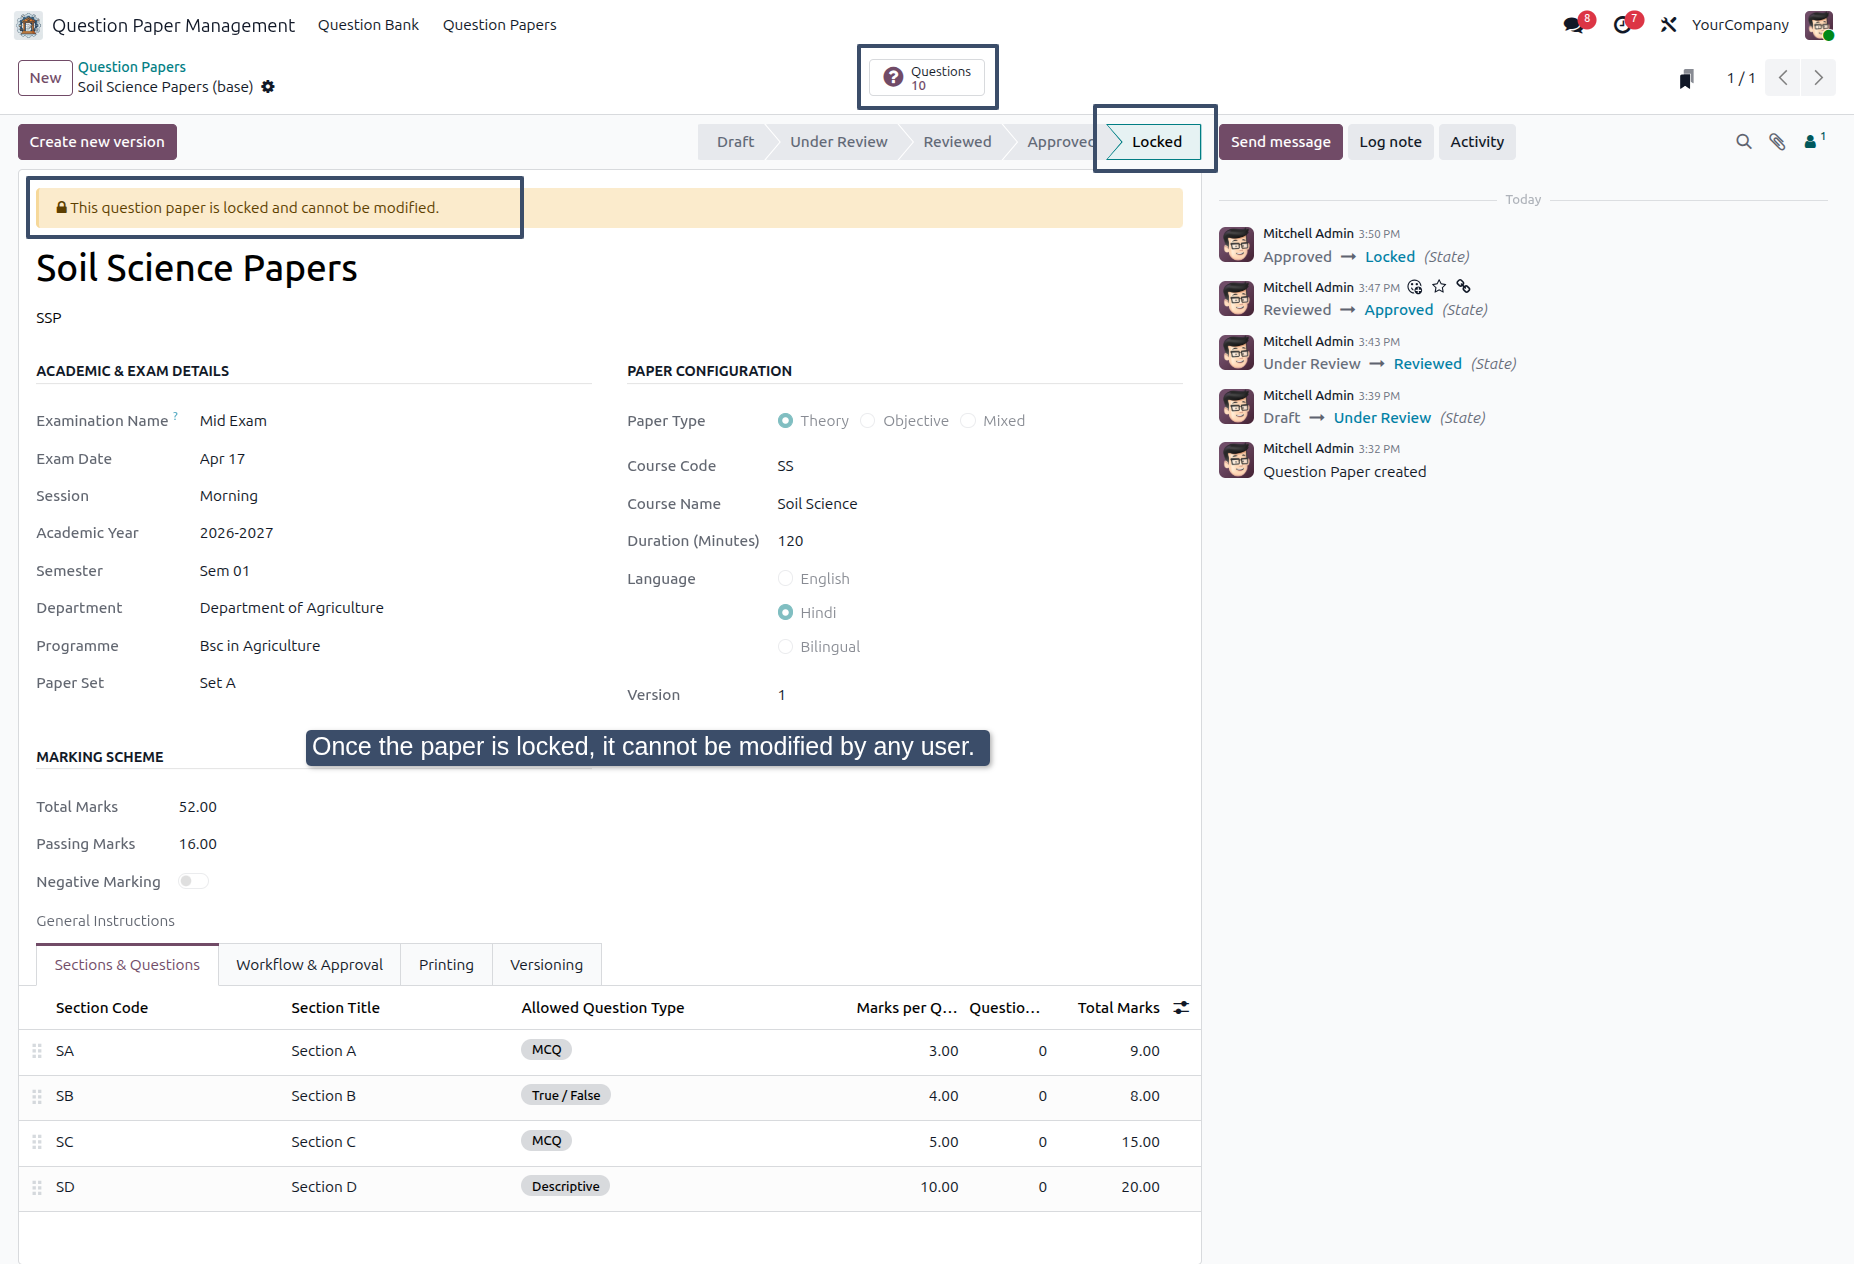This screenshot has height=1264, width=1854.
Task: Mark Approved message with star
Action: point(1439,287)
